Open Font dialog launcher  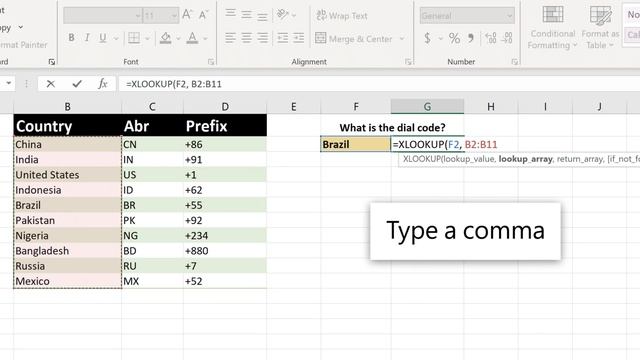(x=211, y=62)
